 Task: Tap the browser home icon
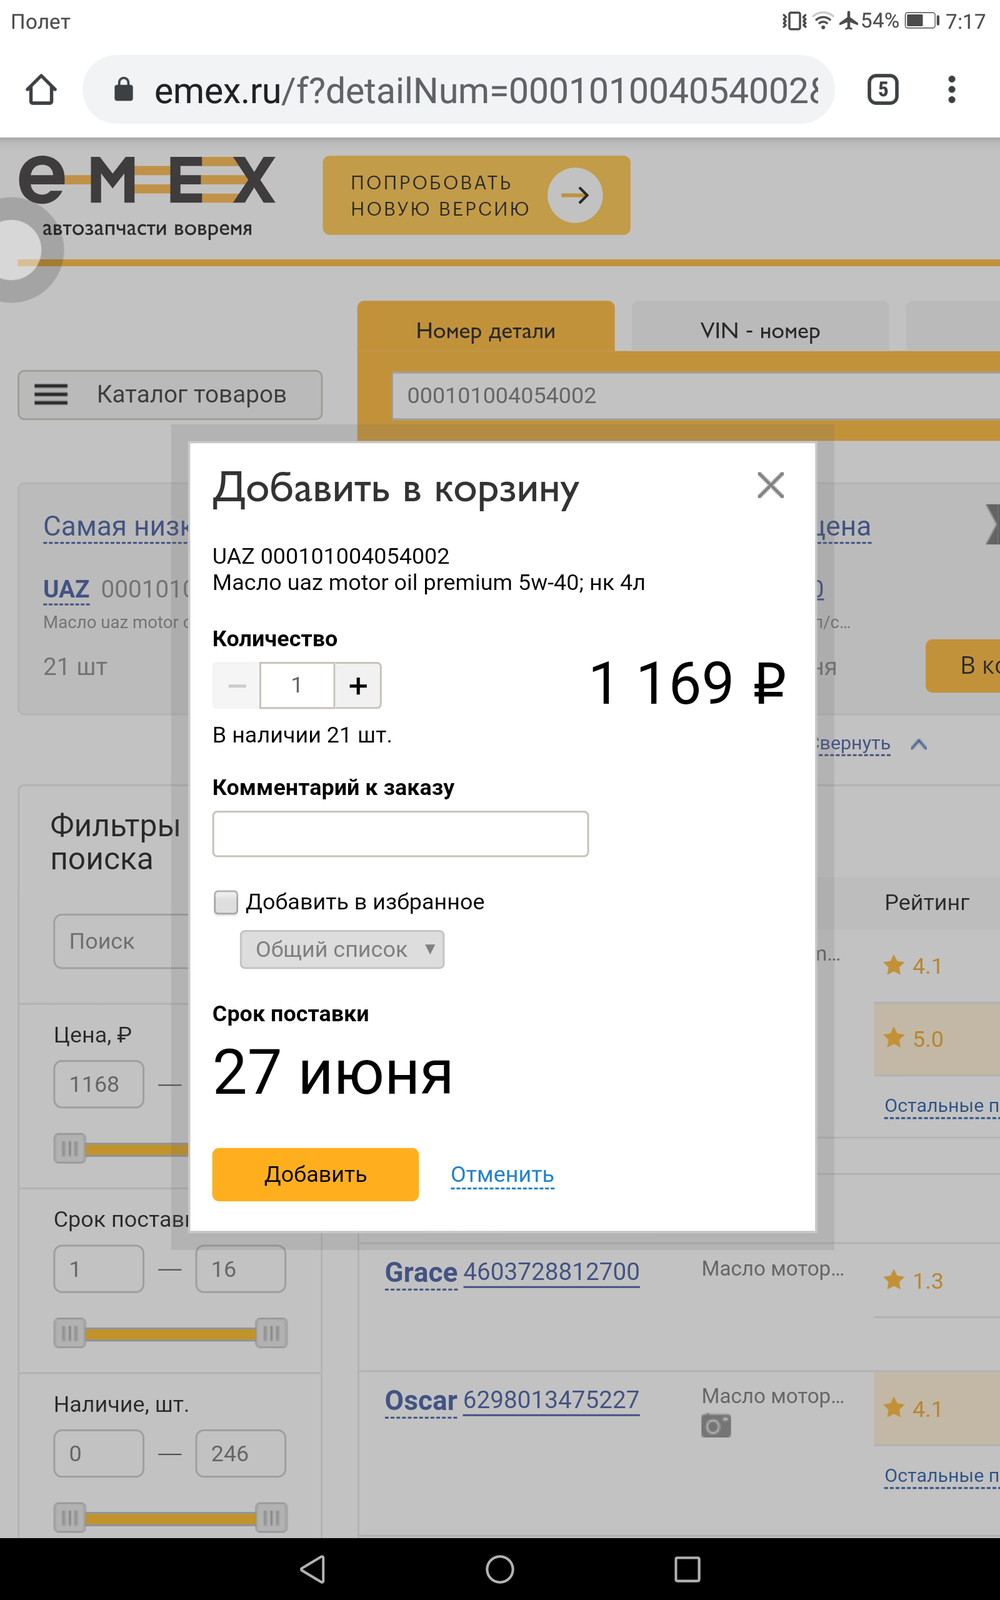click(41, 90)
